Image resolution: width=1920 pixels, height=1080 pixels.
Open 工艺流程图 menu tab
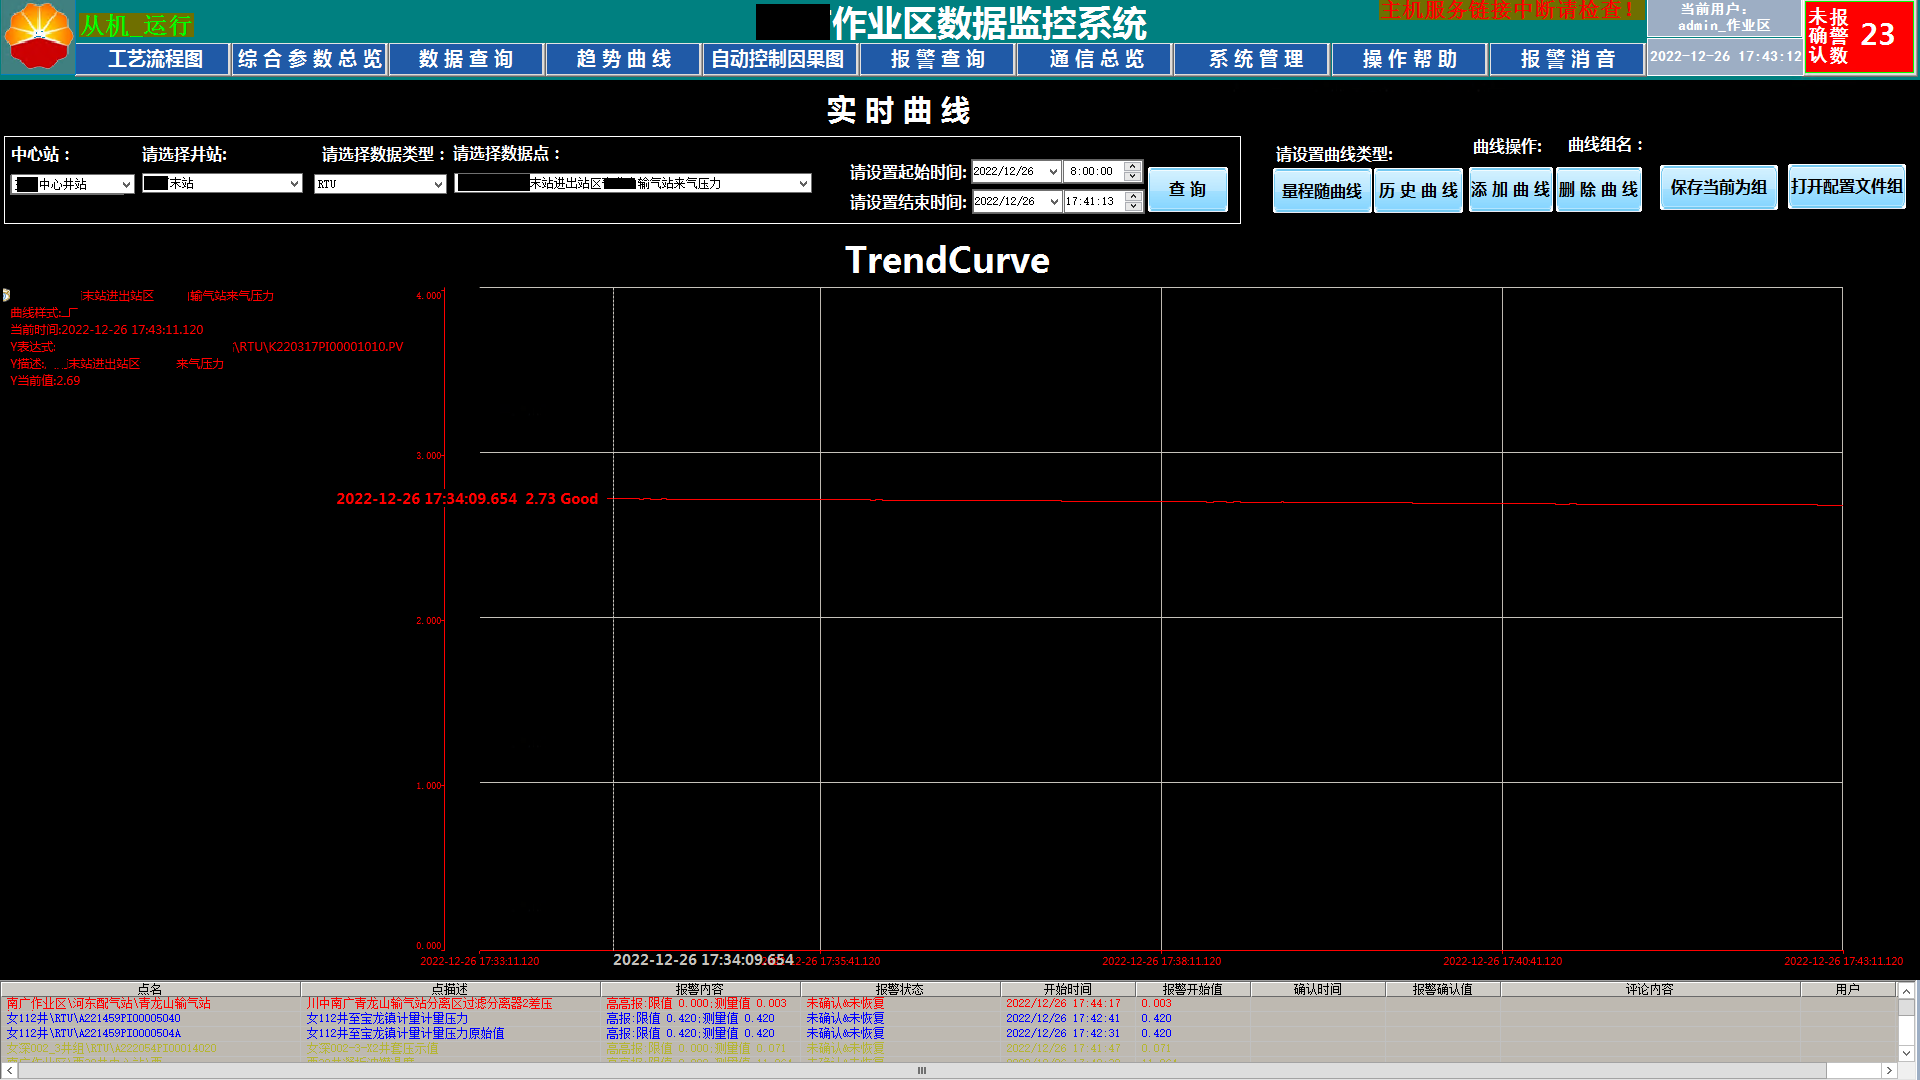pos(154,59)
